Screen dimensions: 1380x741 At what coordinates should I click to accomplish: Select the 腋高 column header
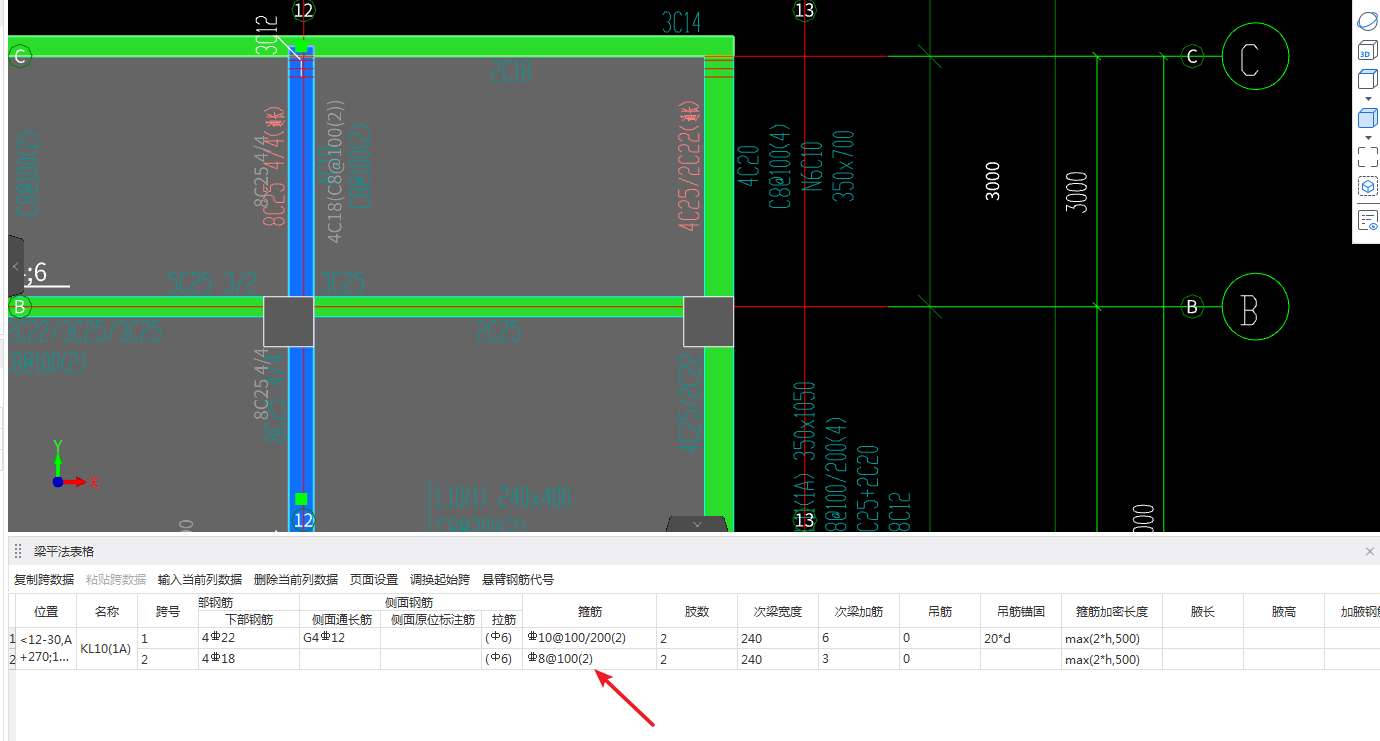click(1284, 611)
